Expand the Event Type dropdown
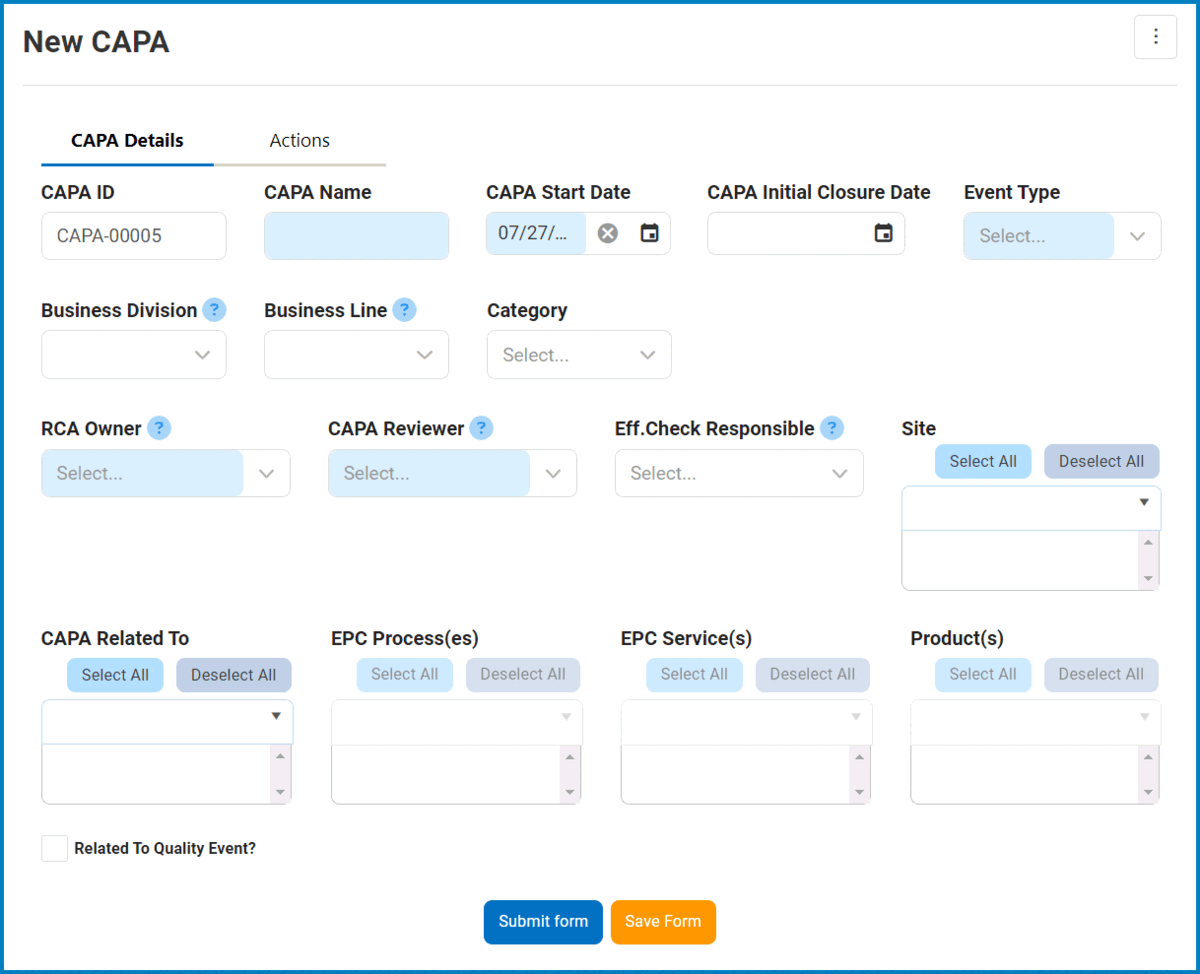This screenshot has height=974, width=1200. [x=1137, y=236]
